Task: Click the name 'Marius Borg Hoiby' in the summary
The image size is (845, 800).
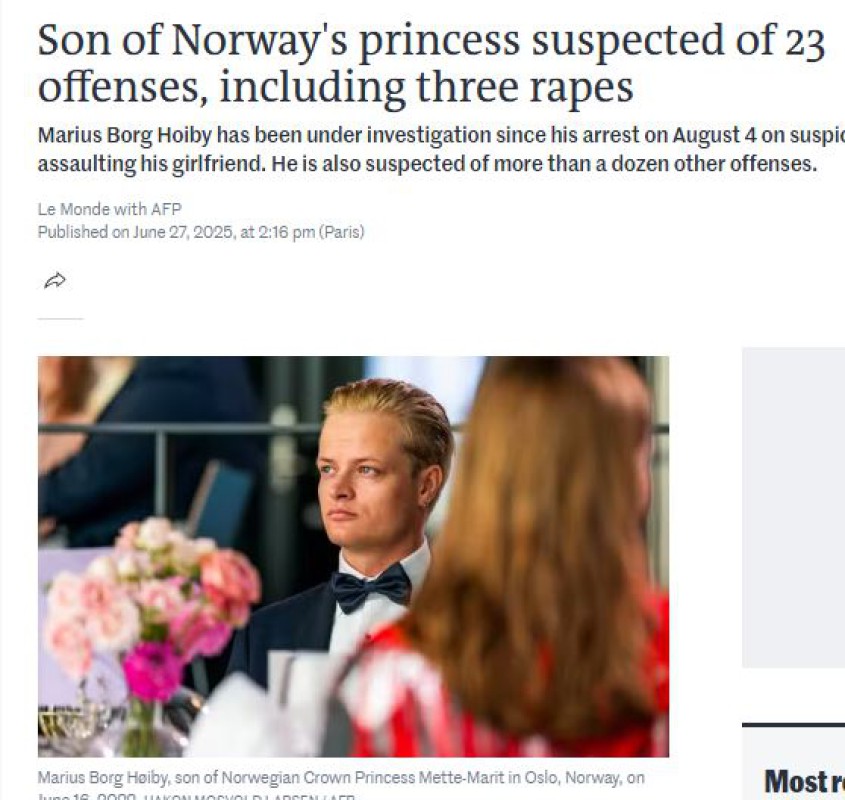Action: (x=124, y=135)
